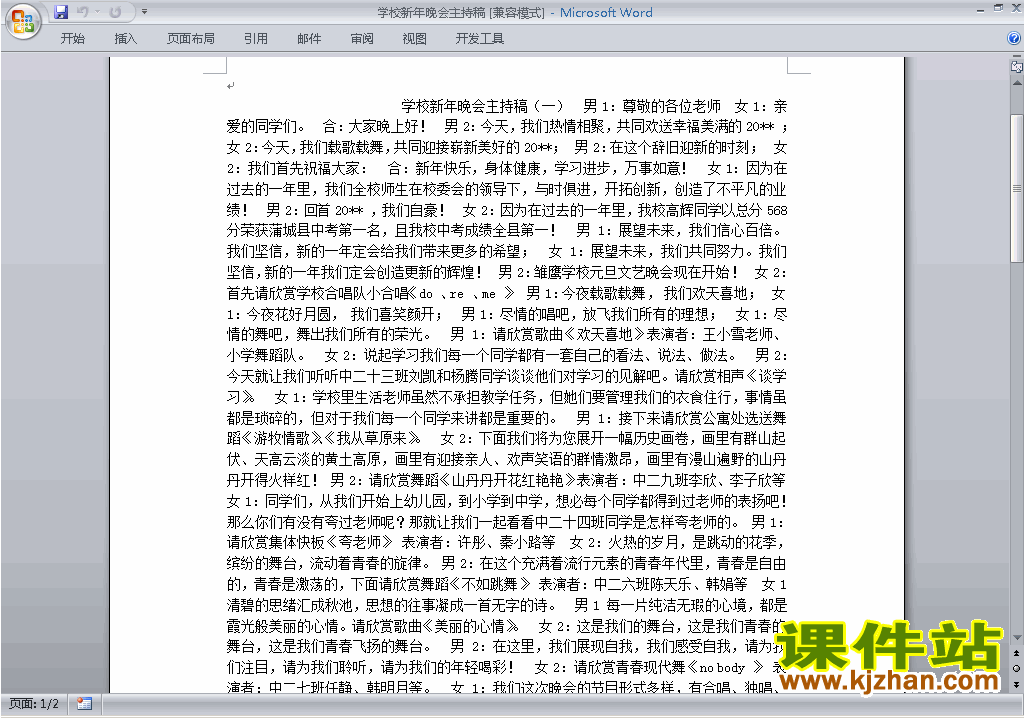The height and width of the screenshot is (718, 1024).
Task: Open the 开发工具 ribbon tab
Action: 479,39
